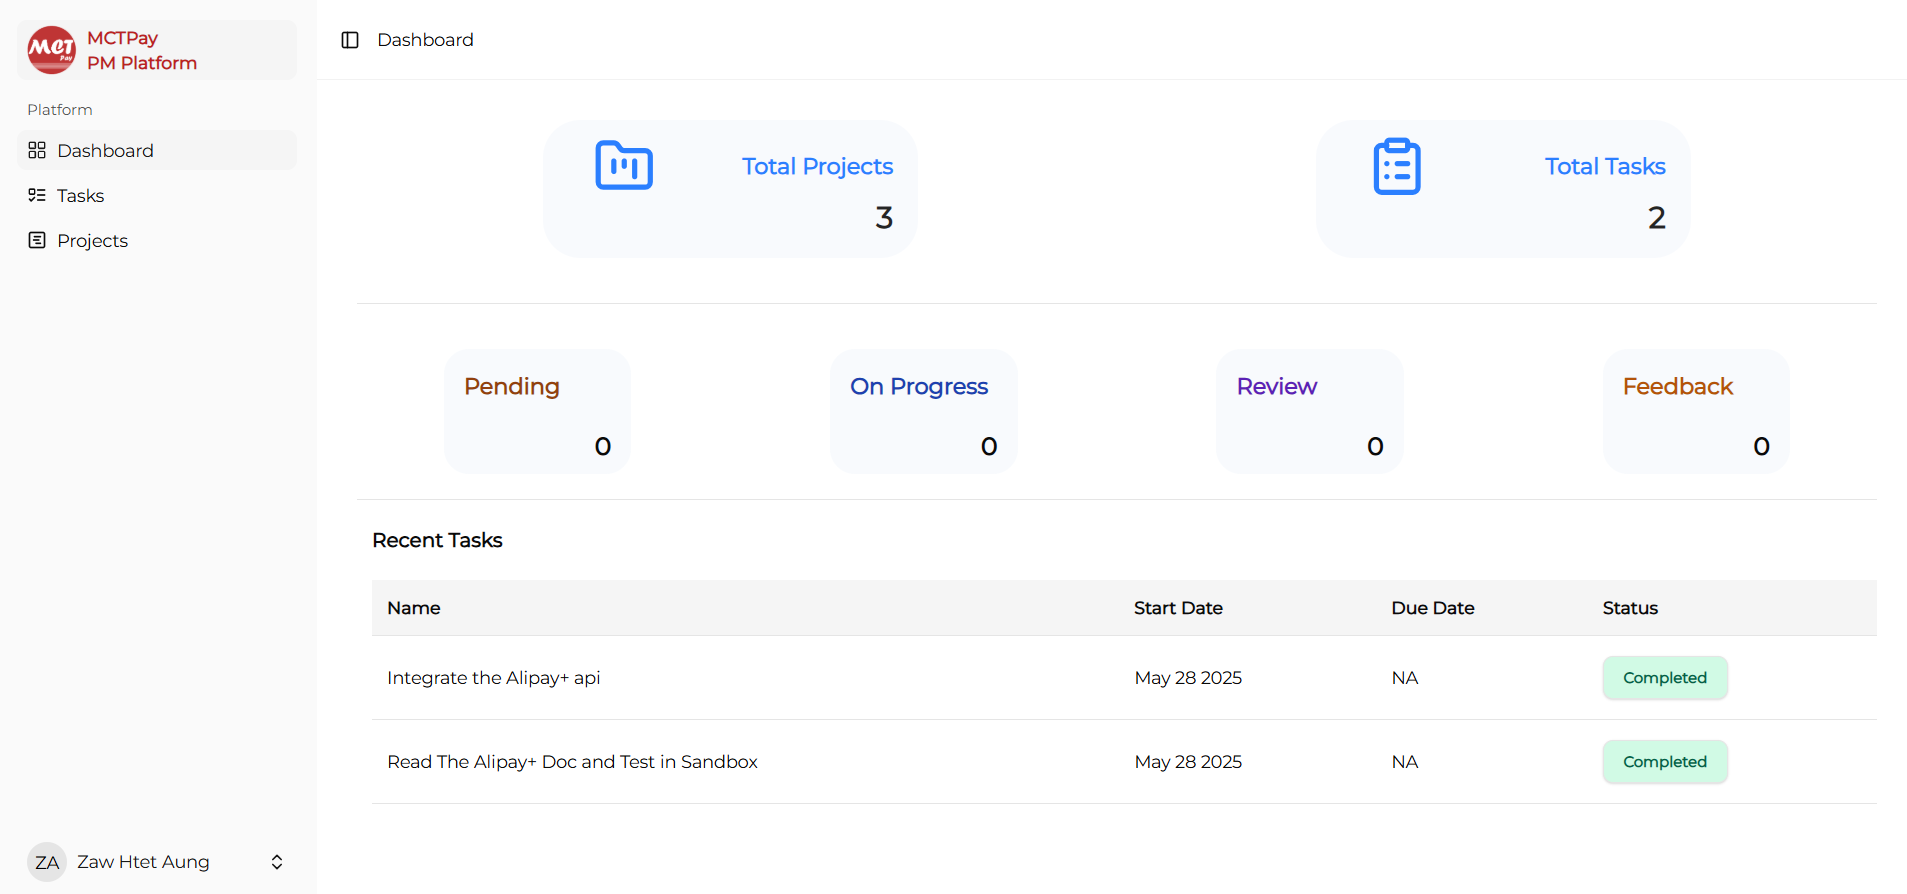Viewport: 1907px width, 894px height.
Task: Open the Tasks page from sidebar
Action: click(x=81, y=195)
